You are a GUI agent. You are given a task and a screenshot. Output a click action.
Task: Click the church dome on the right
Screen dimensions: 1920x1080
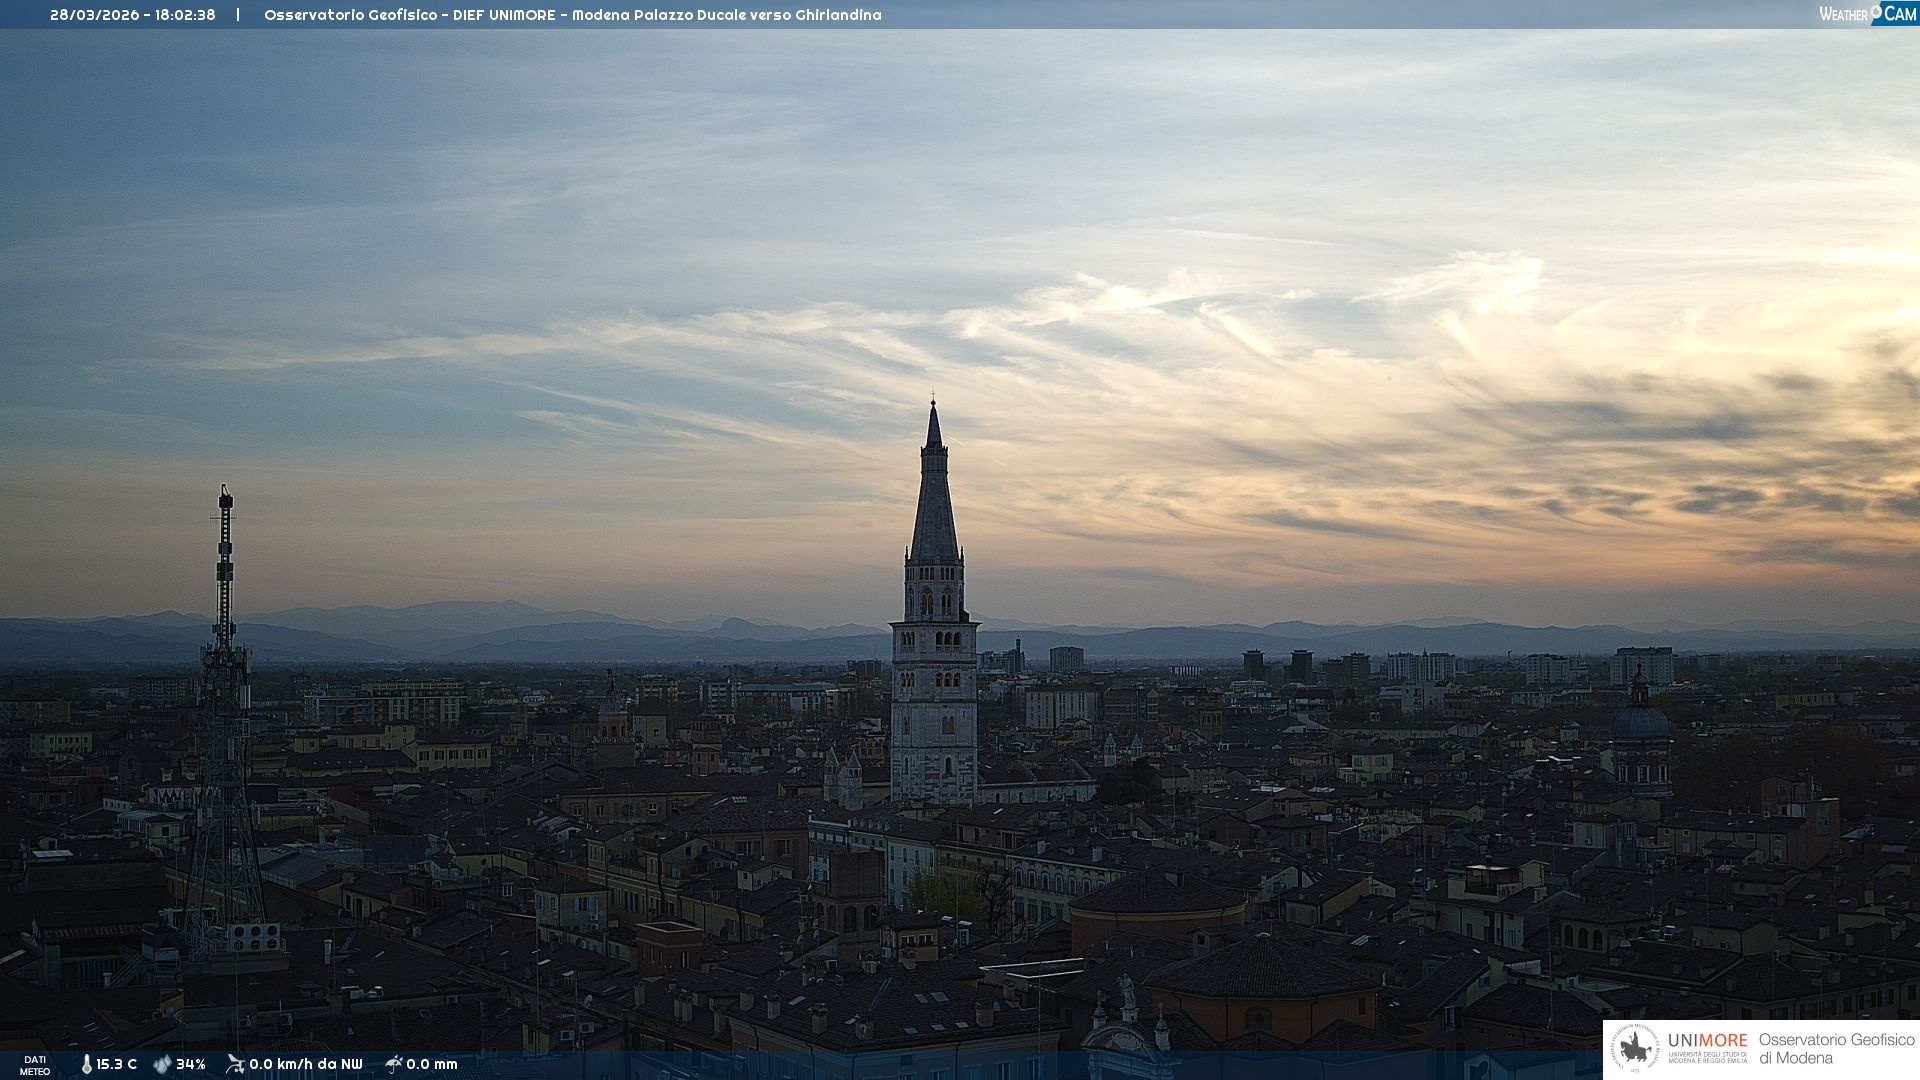click(1640, 720)
